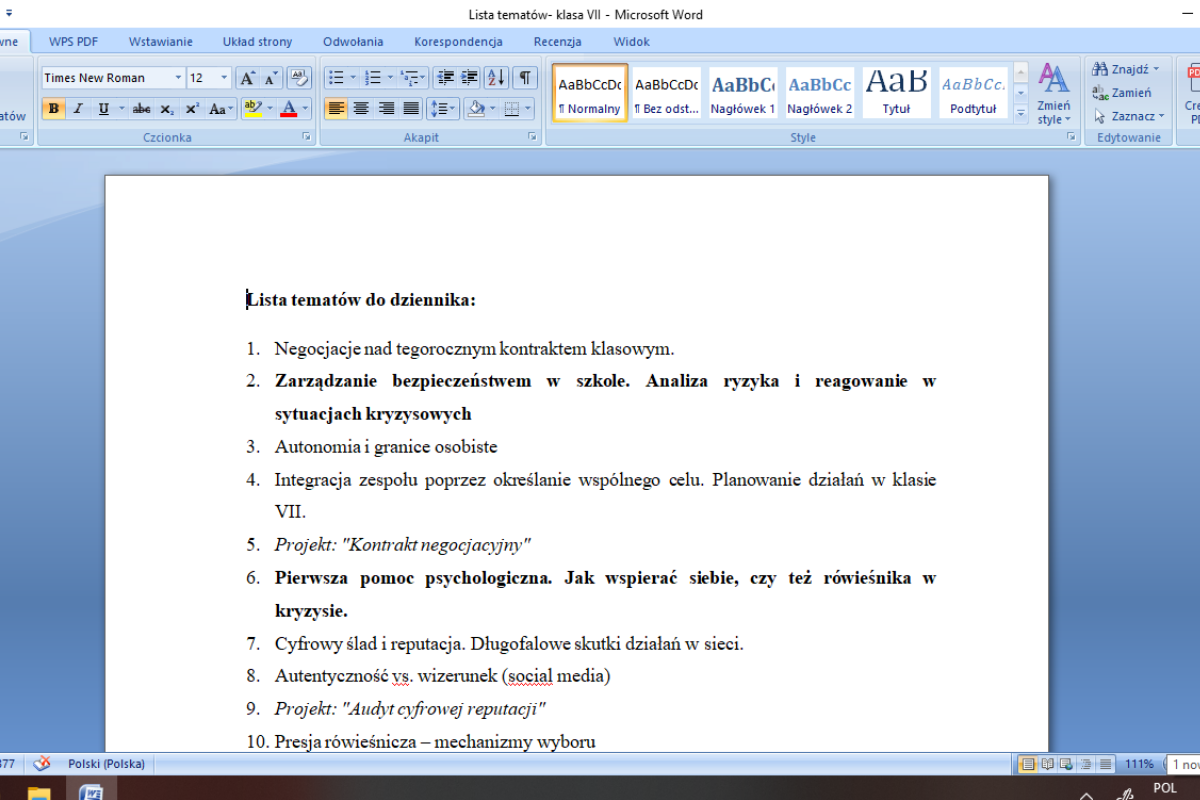Apply yellow text highlight color
The height and width of the screenshot is (800, 1200).
coord(251,108)
